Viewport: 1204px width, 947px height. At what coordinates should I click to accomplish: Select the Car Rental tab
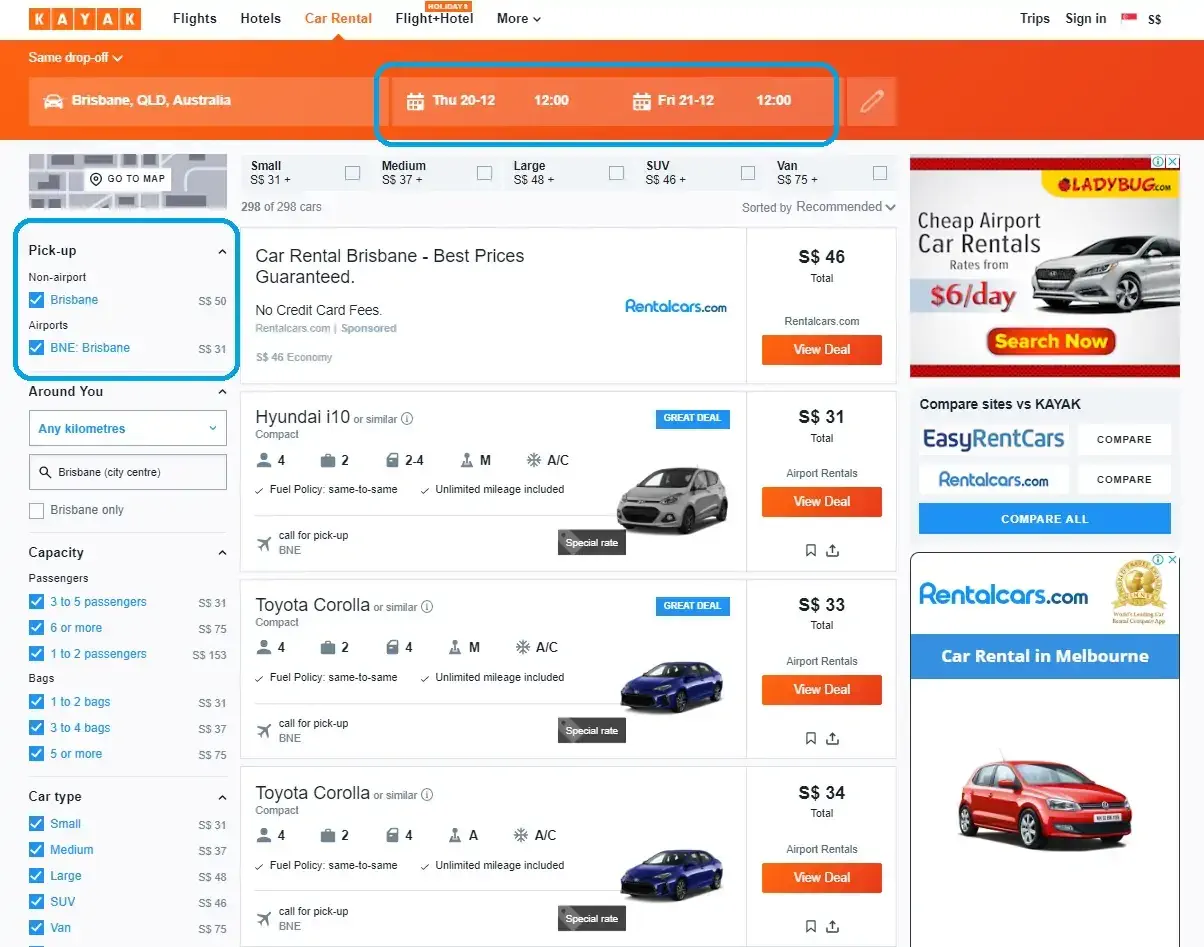[x=339, y=18]
